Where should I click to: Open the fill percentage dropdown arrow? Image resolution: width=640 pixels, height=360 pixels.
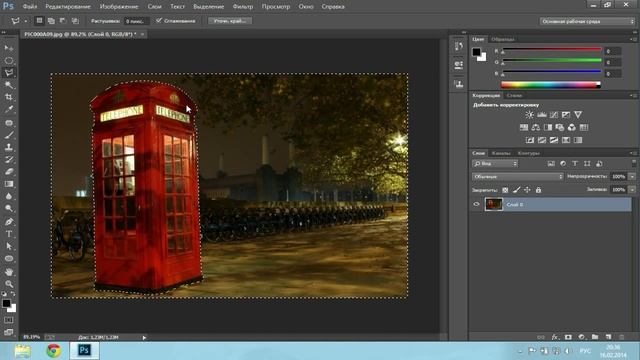click(632, 189)
